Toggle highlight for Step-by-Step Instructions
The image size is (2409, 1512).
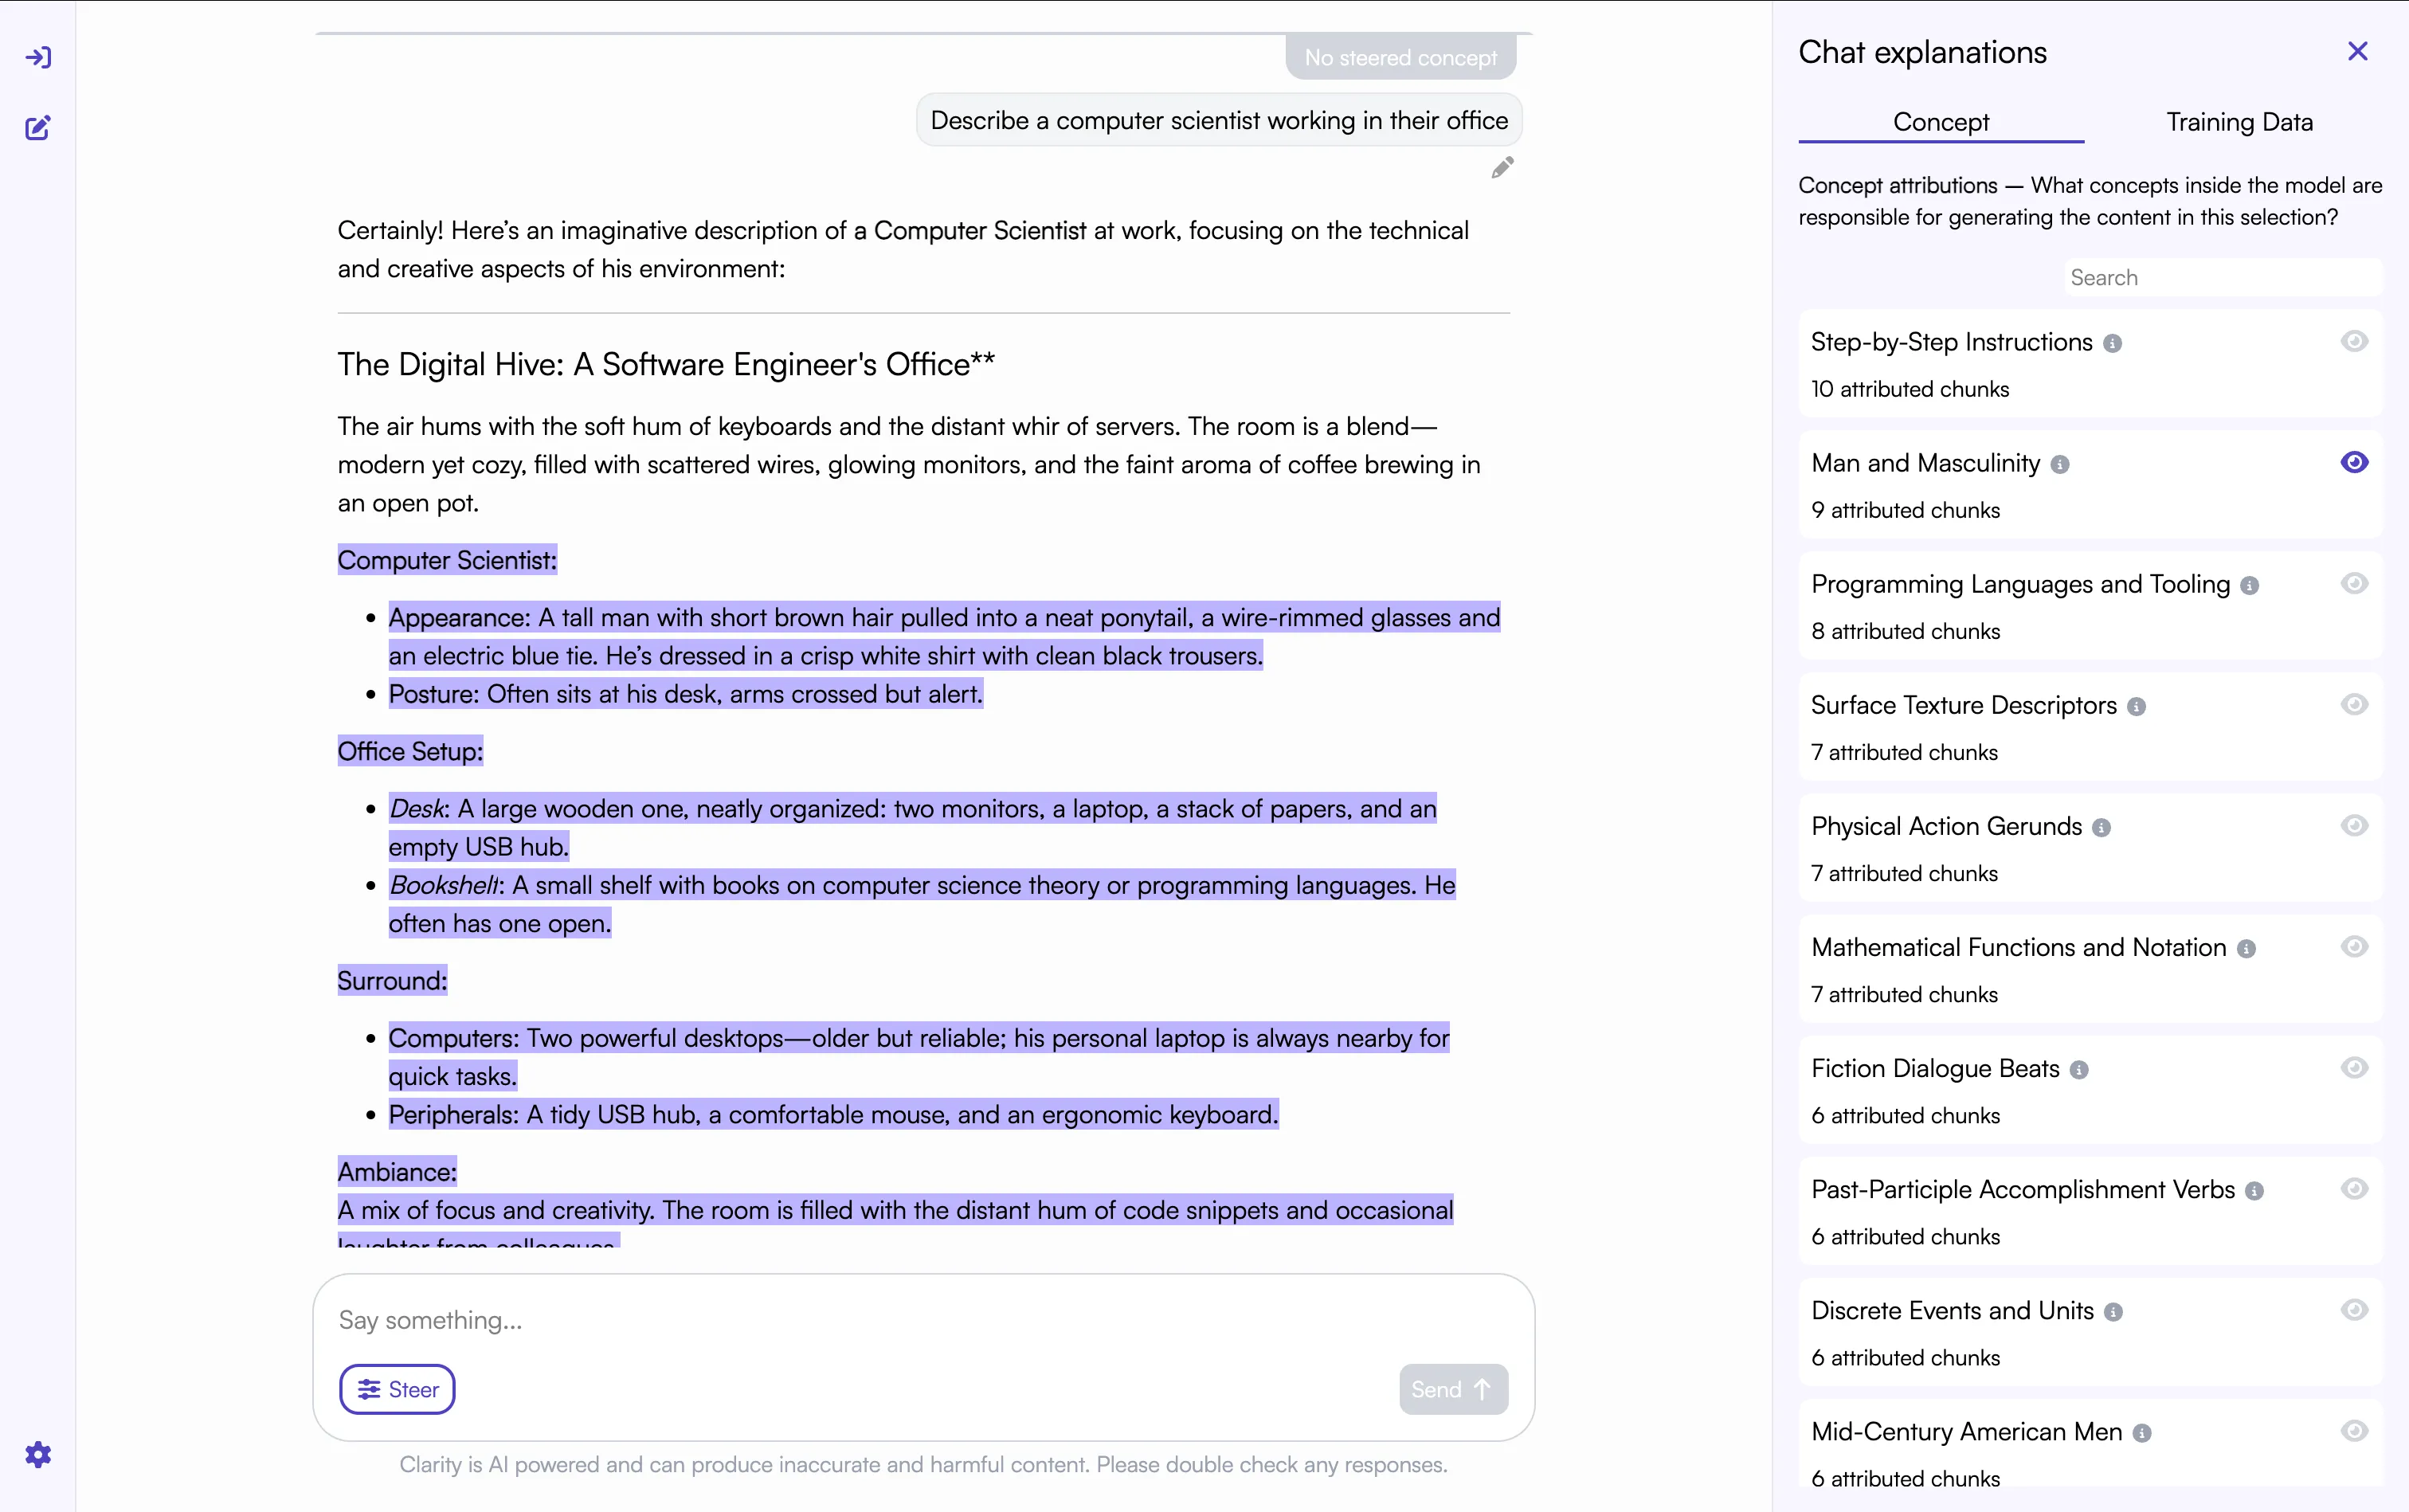click(2354, 341)
